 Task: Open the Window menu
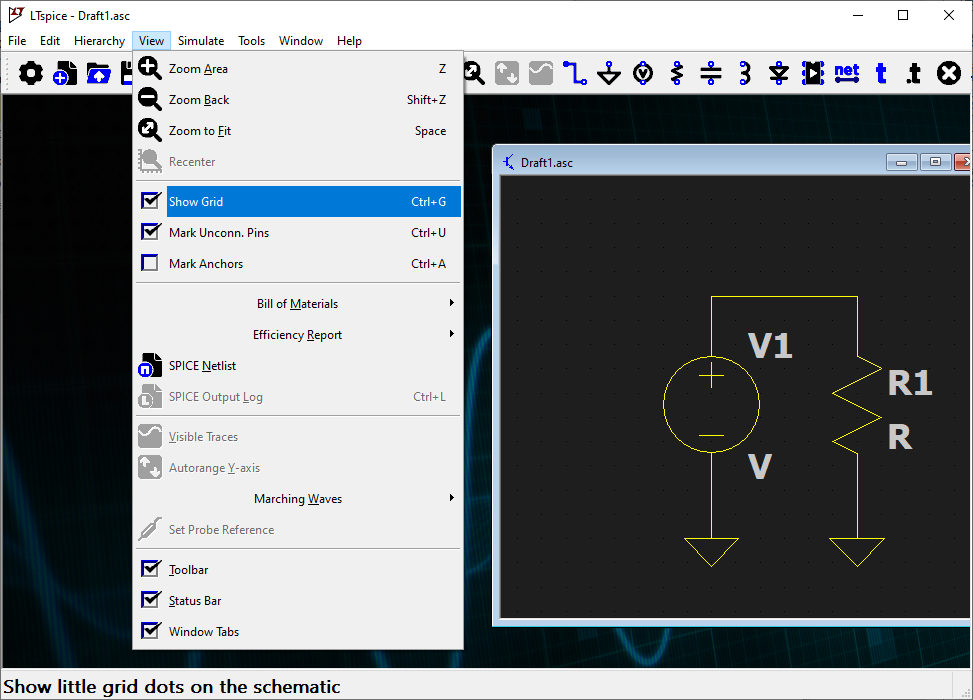coord(301,41)
